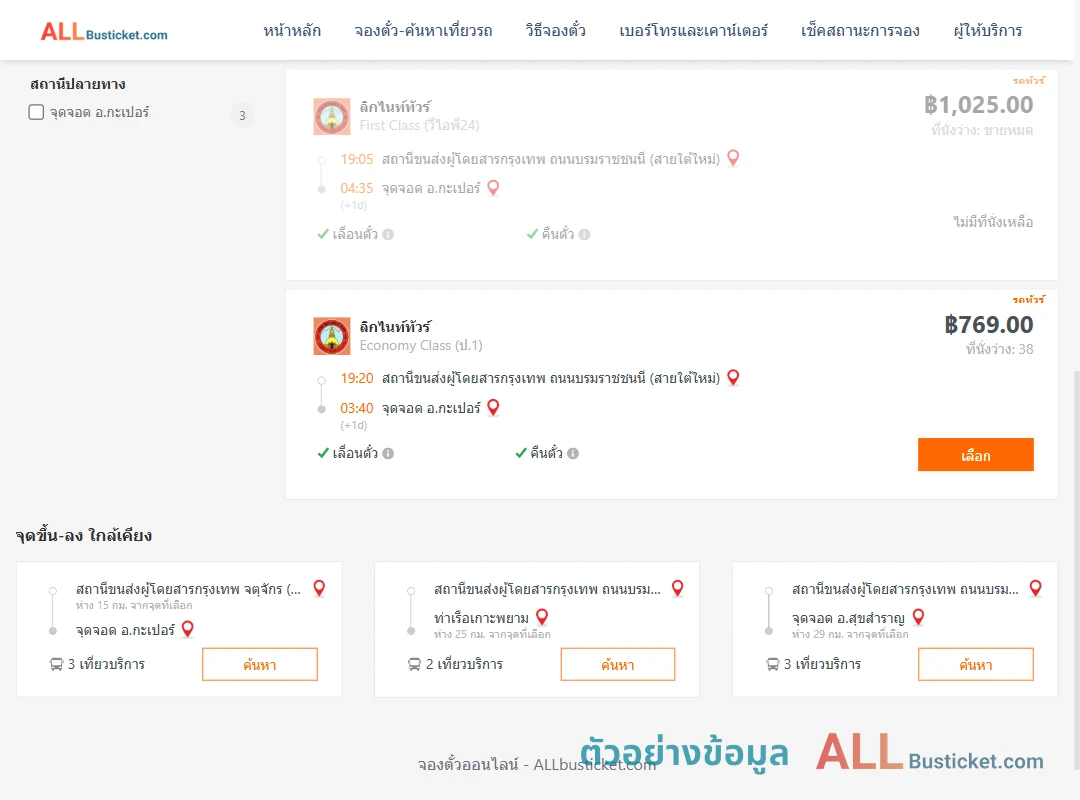Show เลื่อนตั๋ว info icon on Economy Class trip
The image size is (1080, 800).
pos(388,453)
